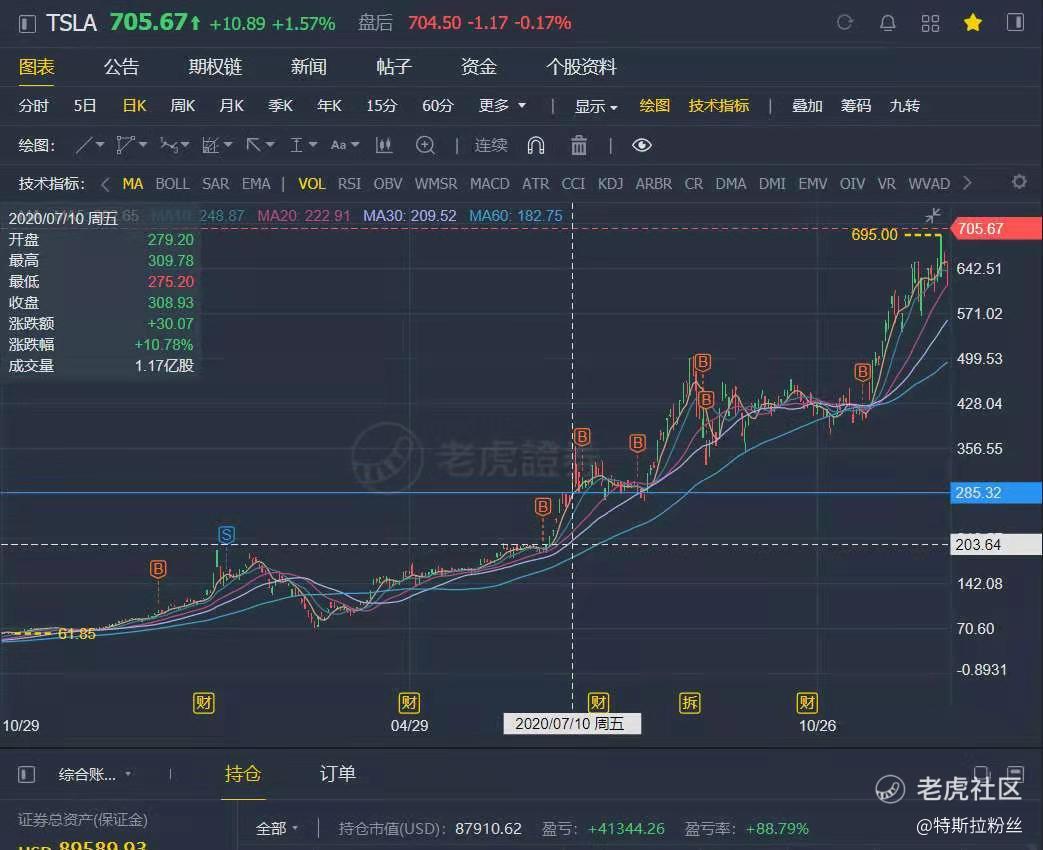This screenshot has width=1043, height=850.
Task: Switch to the 期权链 tab
Action: tap(215, 67)
